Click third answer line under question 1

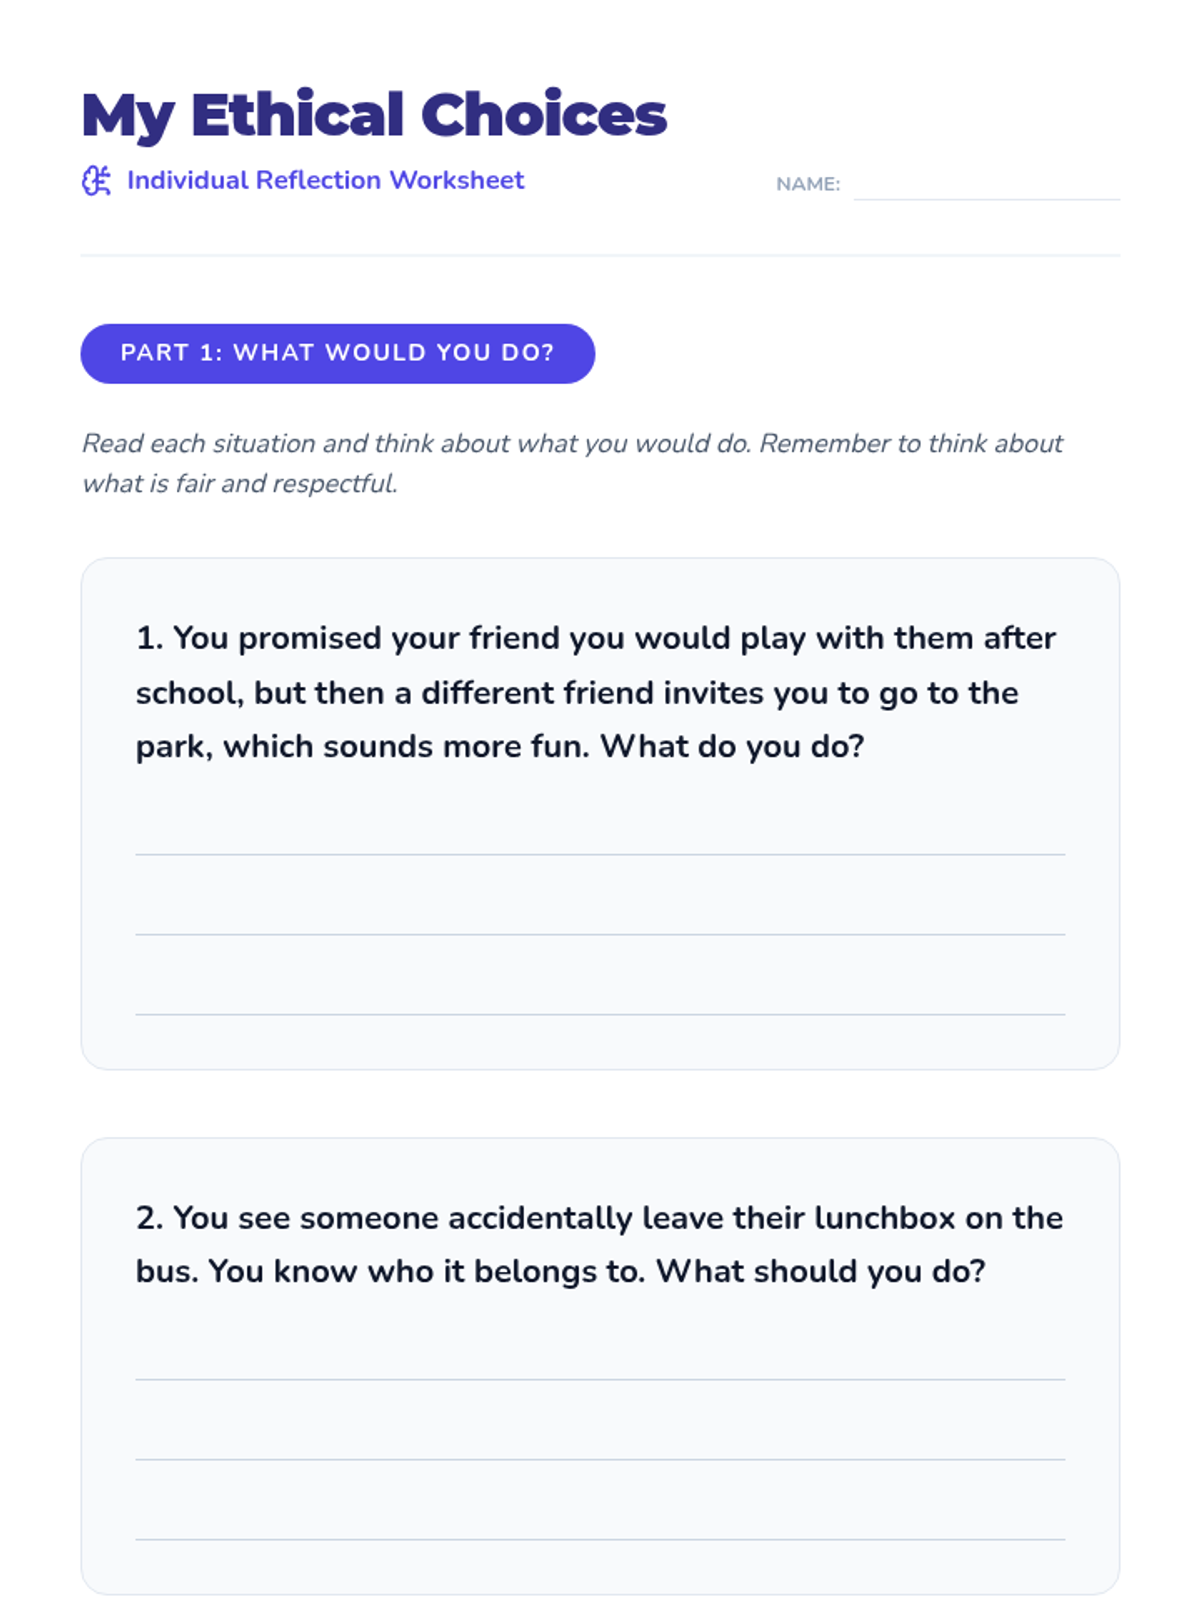point(600,1014)
